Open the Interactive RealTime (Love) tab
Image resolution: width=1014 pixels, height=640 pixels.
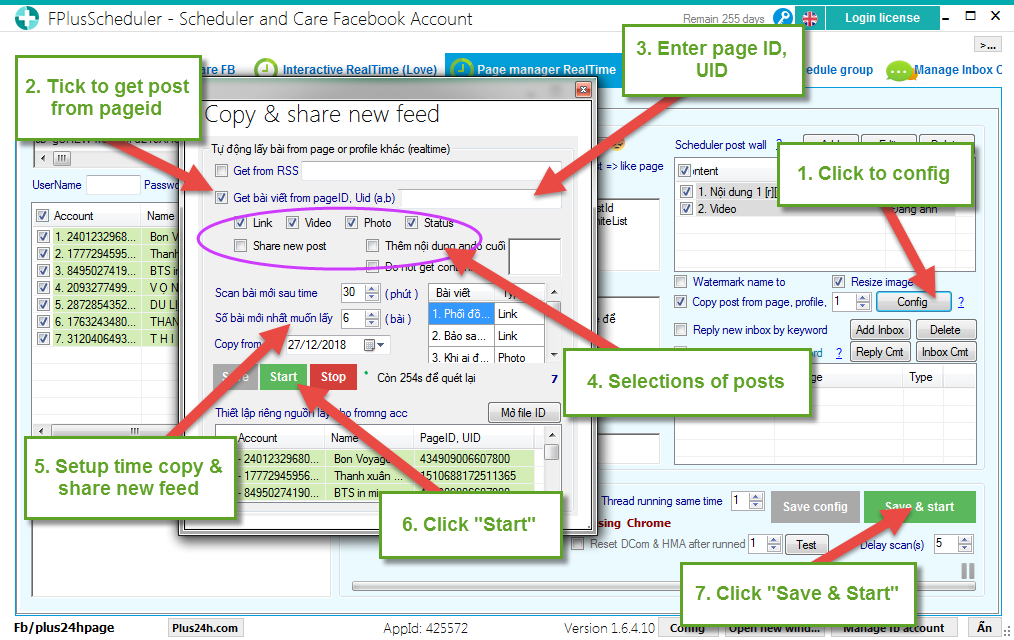(360, 70)
